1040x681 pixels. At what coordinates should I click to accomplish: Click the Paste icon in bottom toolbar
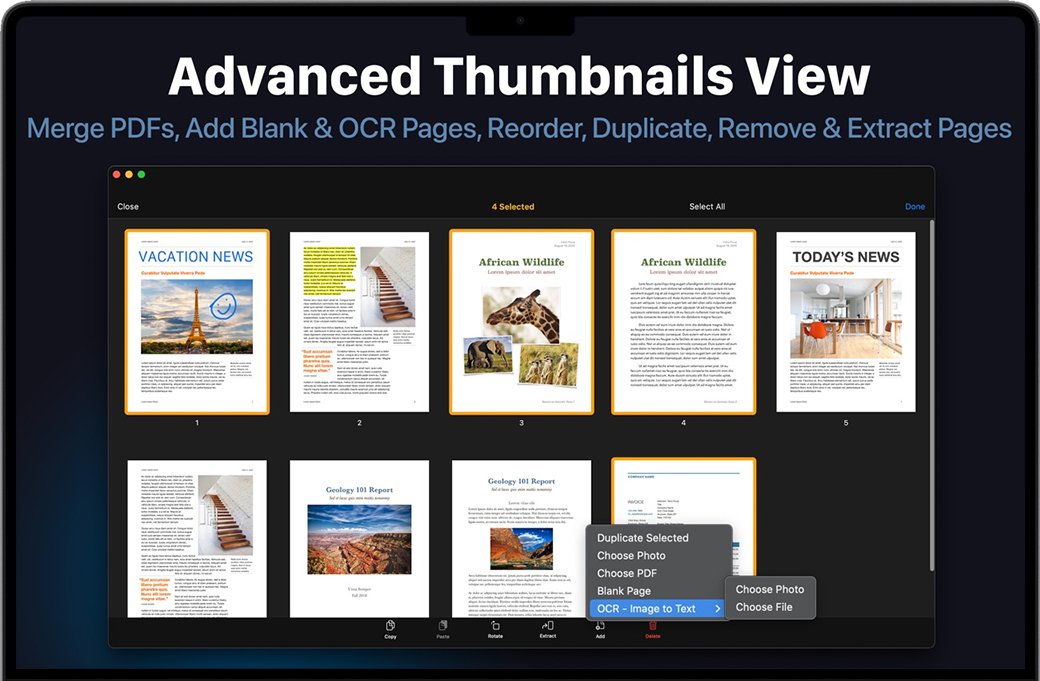(443, 626)
